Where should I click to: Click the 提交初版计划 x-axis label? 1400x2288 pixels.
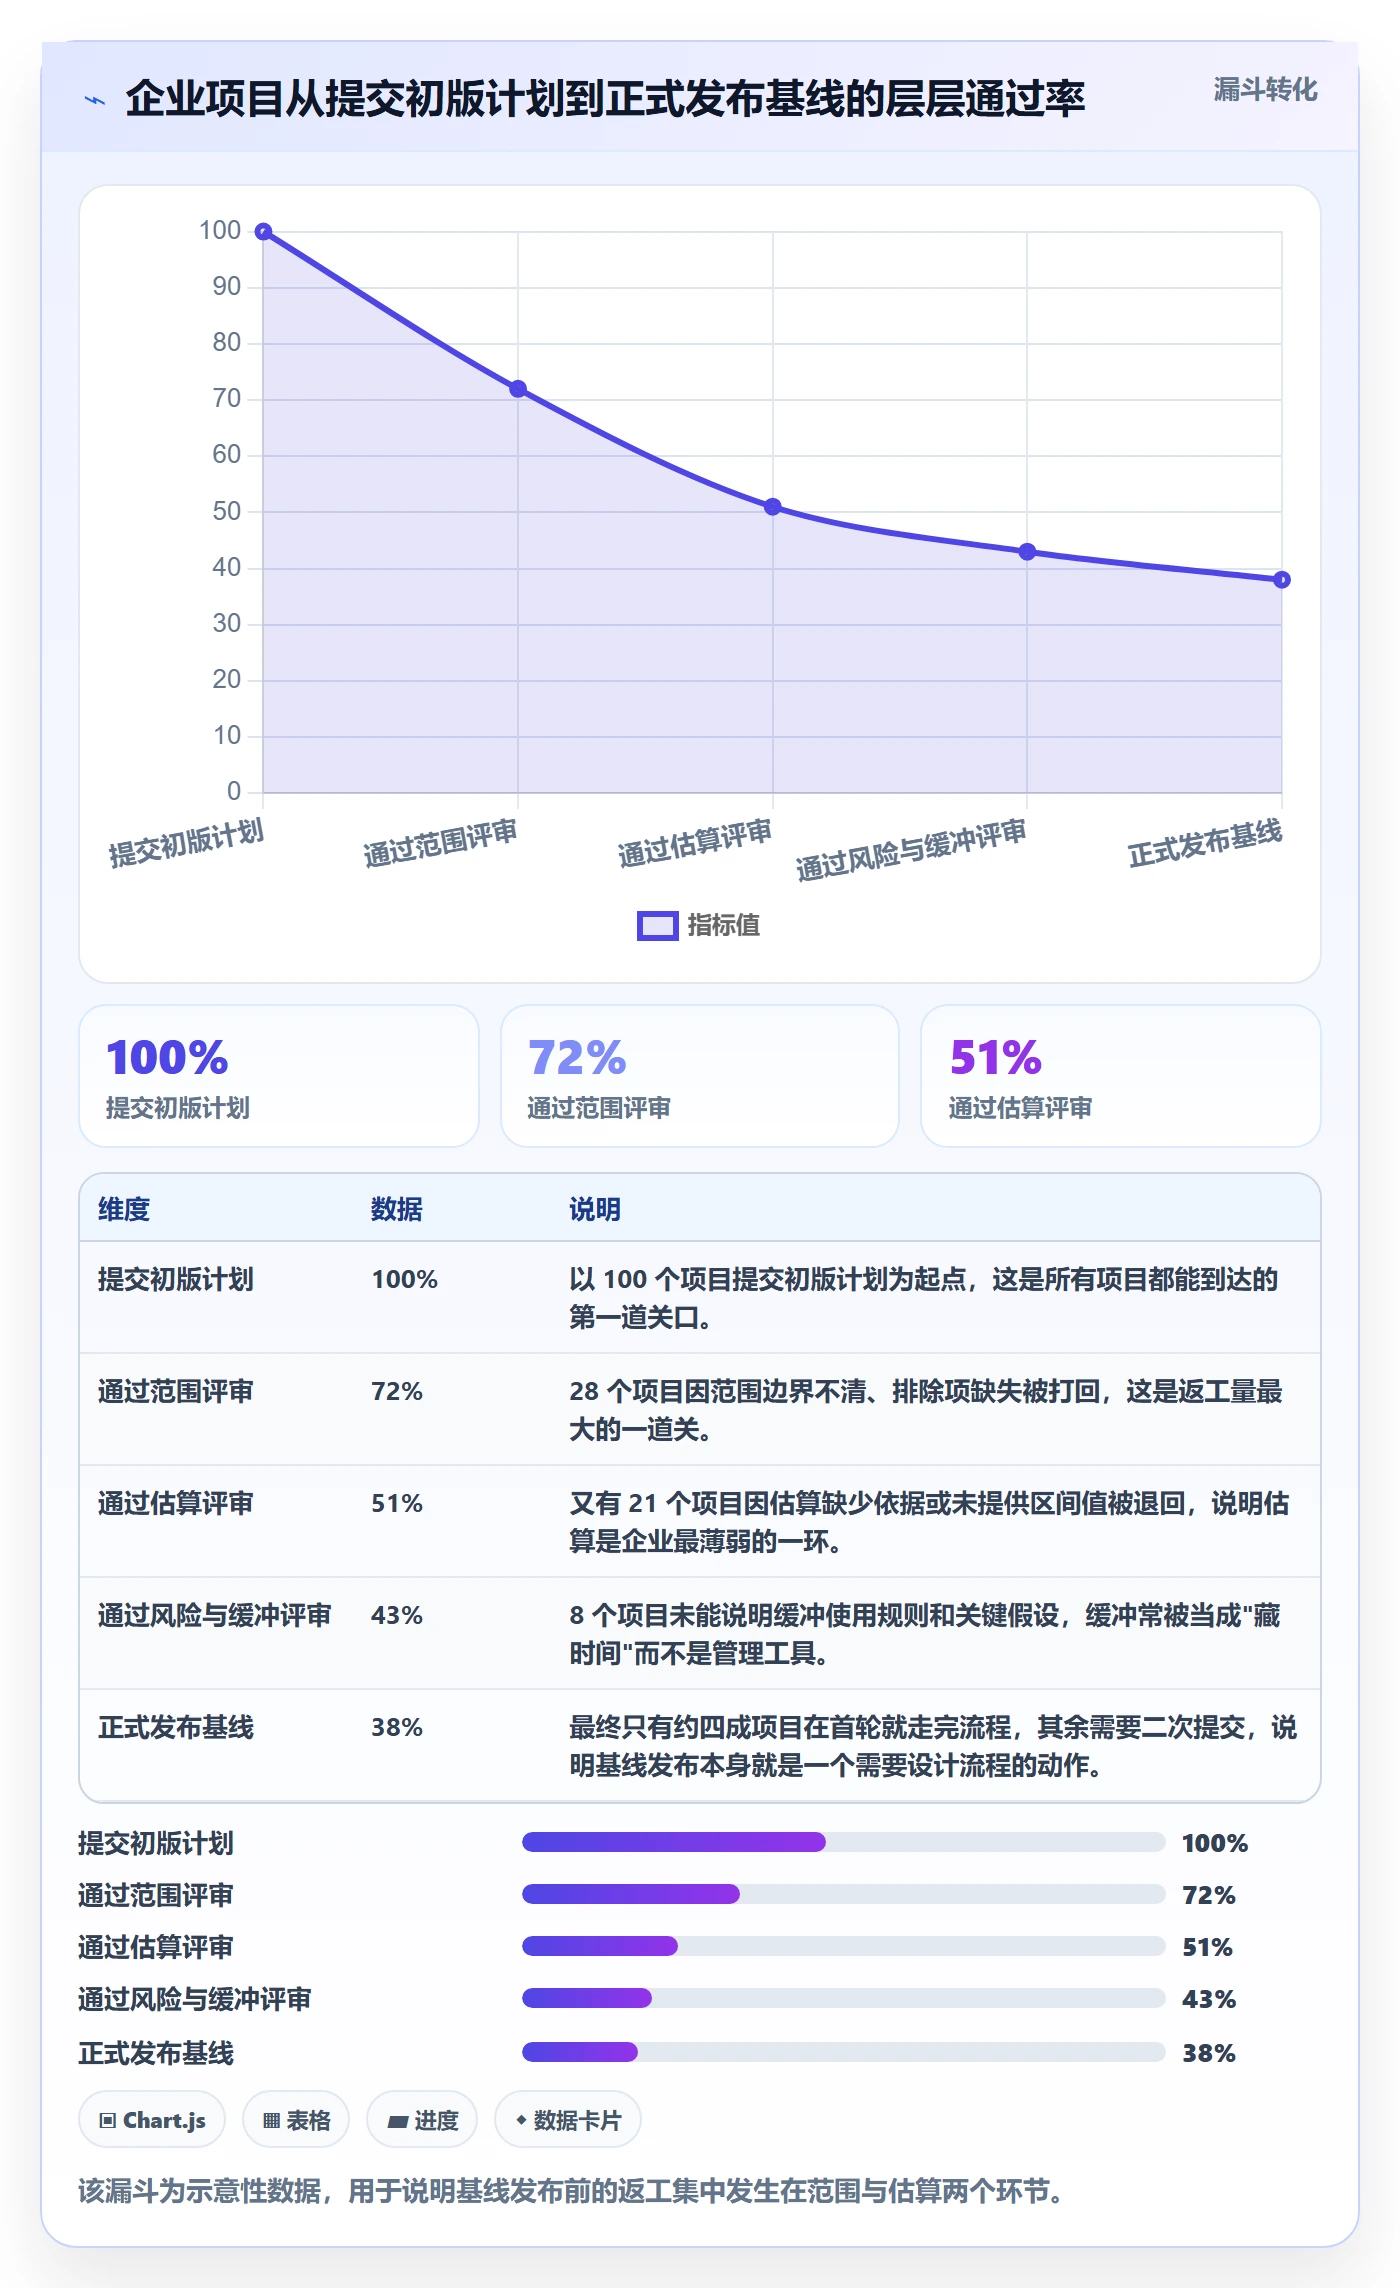[186, 843]
